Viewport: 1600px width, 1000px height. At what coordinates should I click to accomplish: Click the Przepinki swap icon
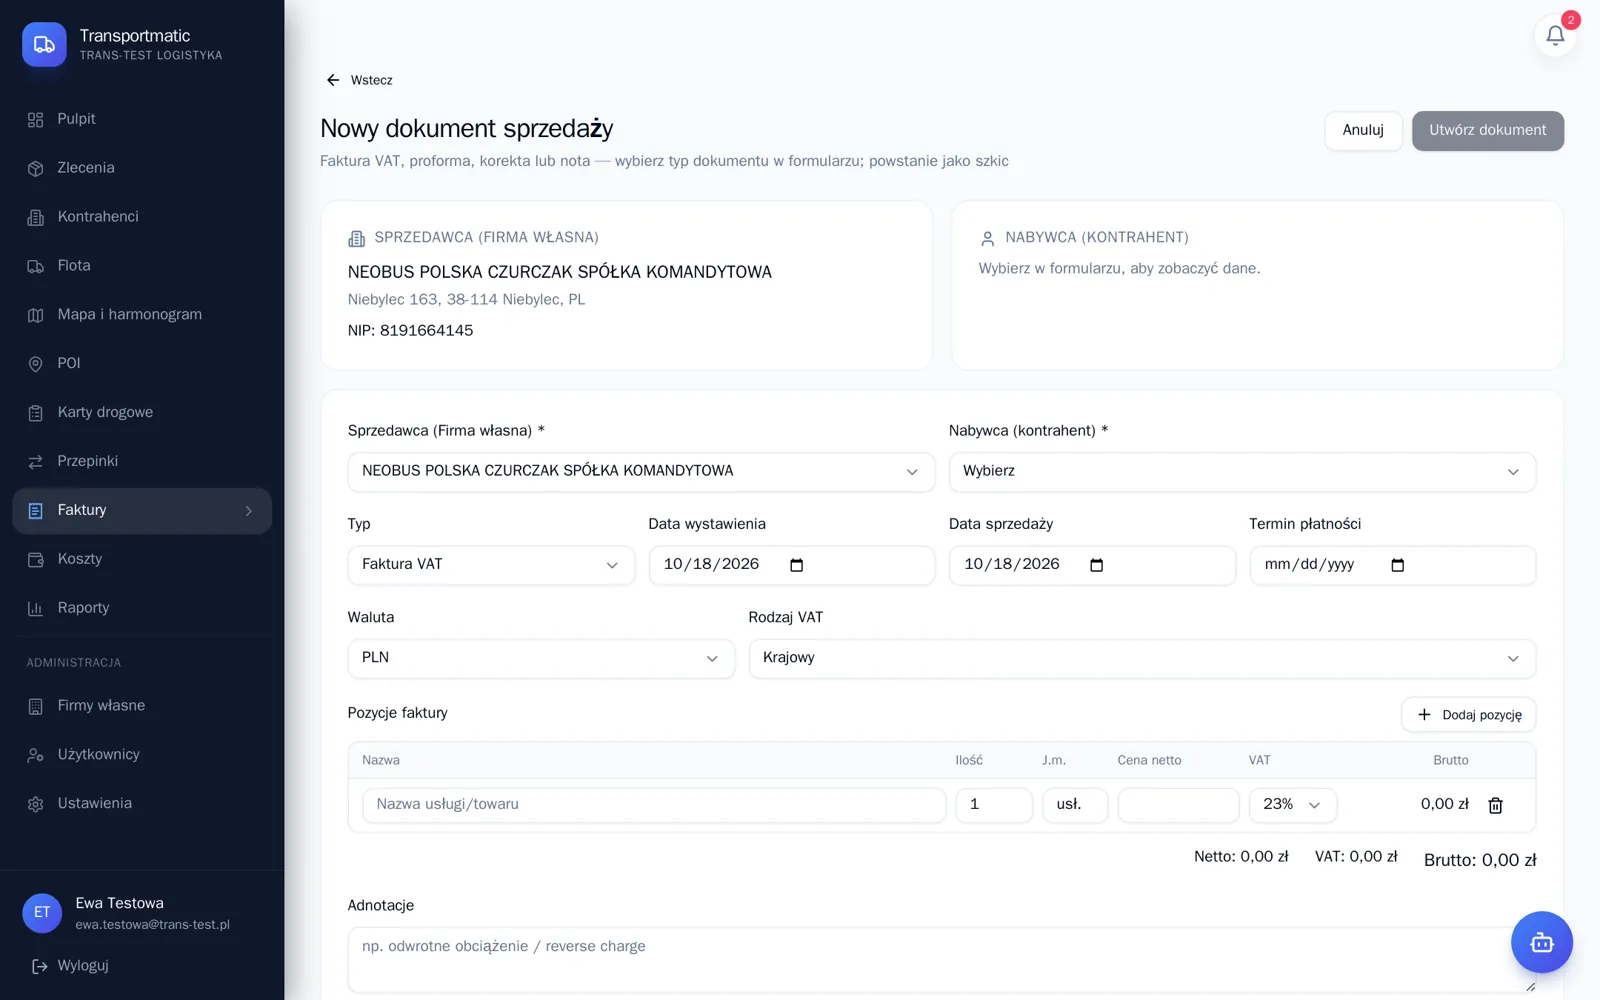click(x=36, y=462)
